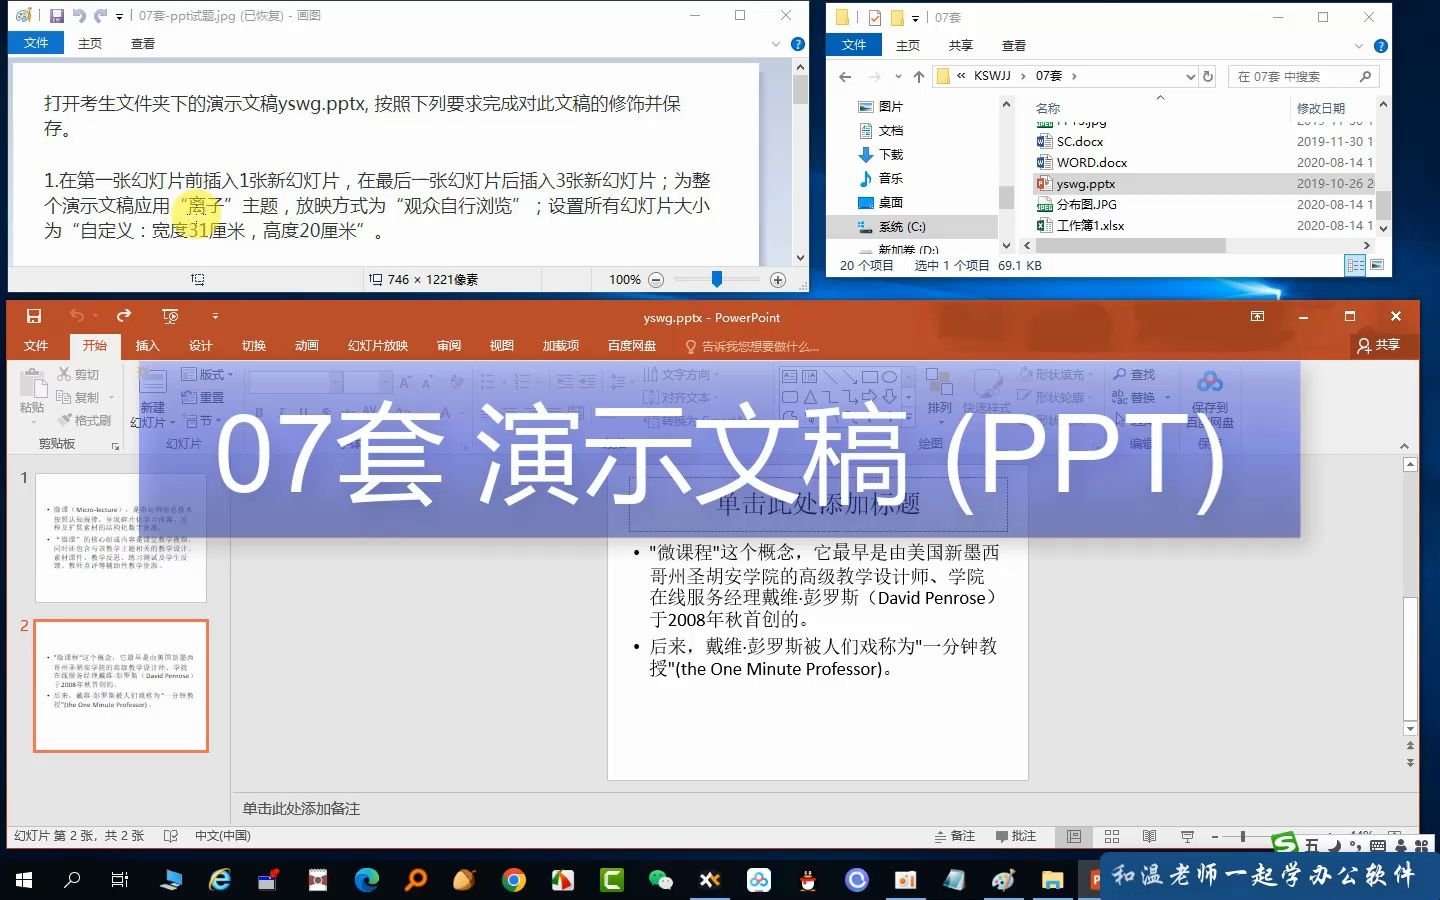This screenshot has width=1440, height=900.
Task: Open the 查看 tab in Paint
Action: pyautogui.click(x=142, y=43)
